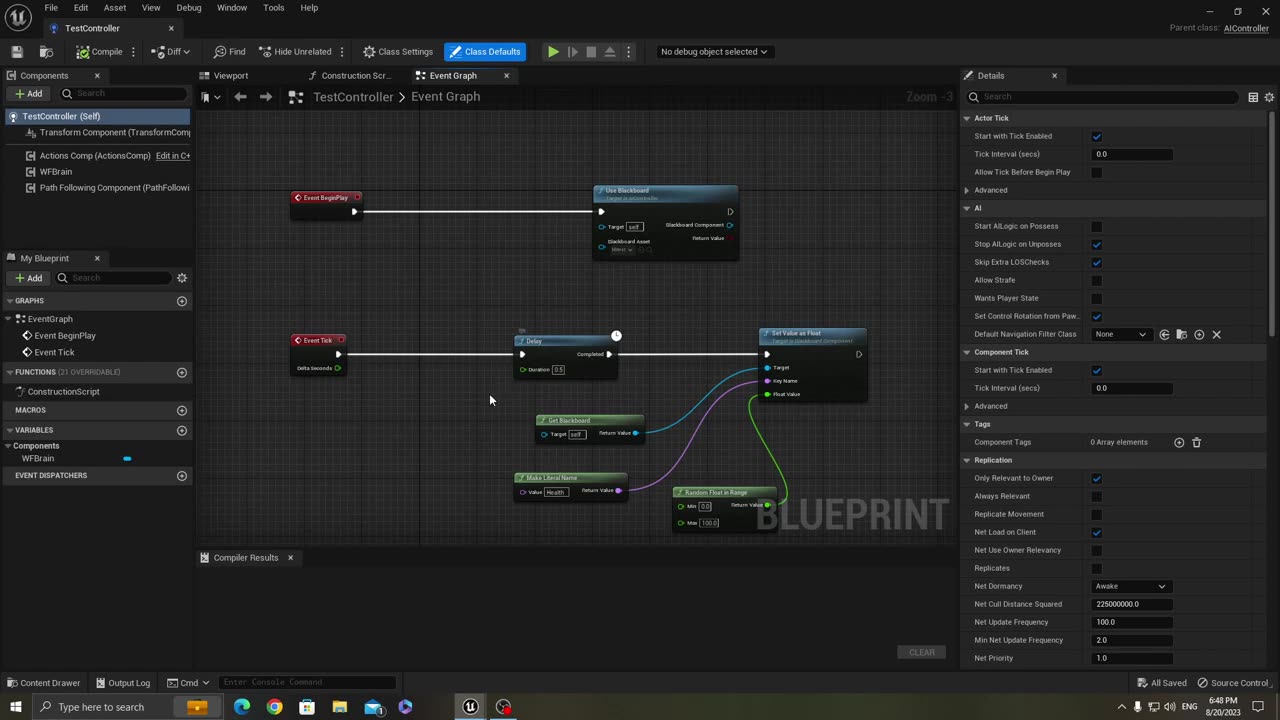The height and width of the screenshot is (720, 1280).
Task: Select the WFBrain component
Action: tap(56, 172)
